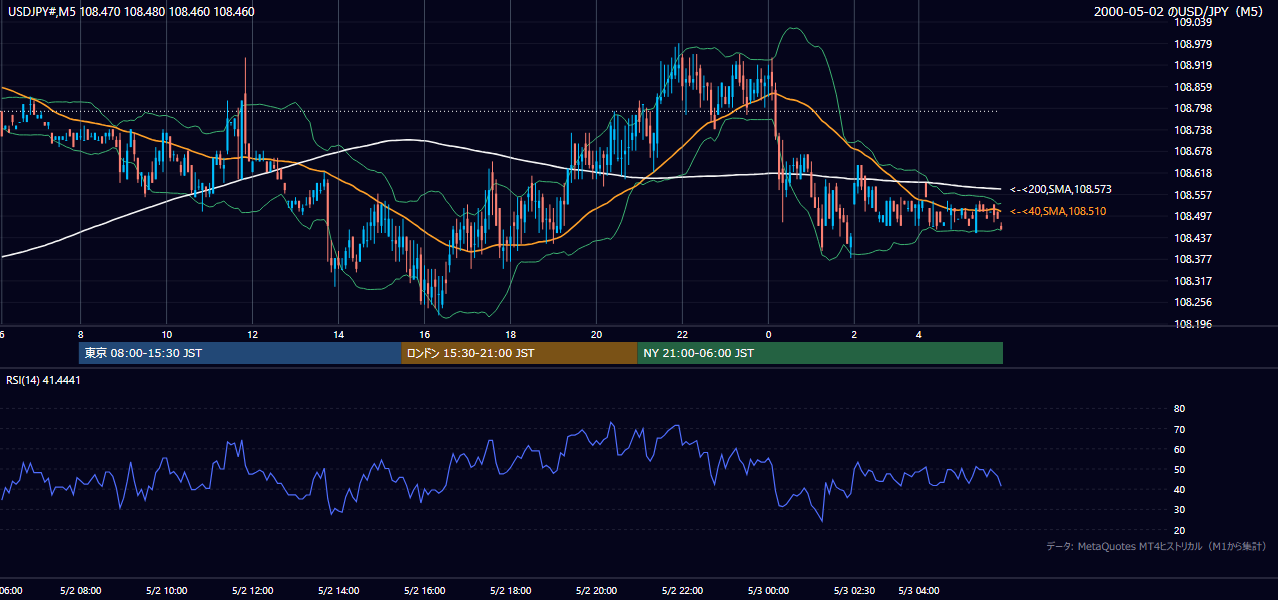Click the 5/2 10:00 time axis label

click(167, 591)
